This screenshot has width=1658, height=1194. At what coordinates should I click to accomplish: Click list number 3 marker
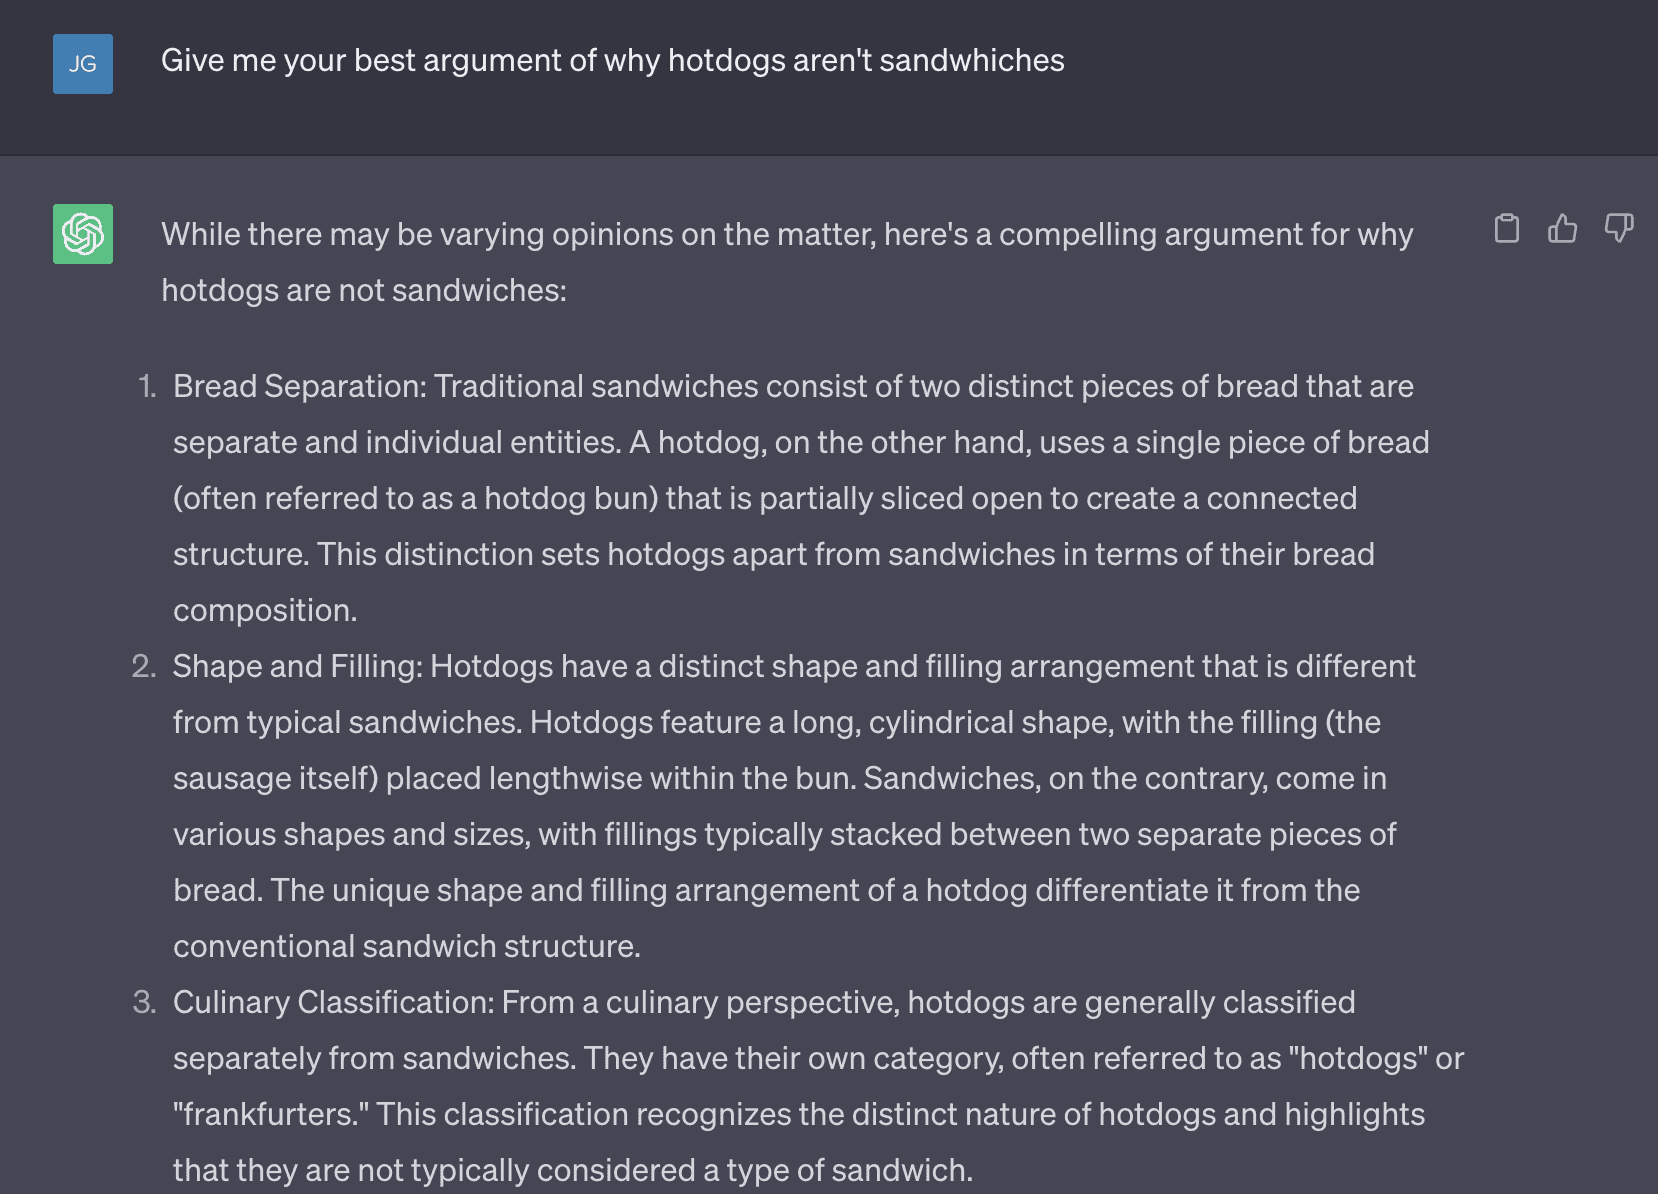144,1002
